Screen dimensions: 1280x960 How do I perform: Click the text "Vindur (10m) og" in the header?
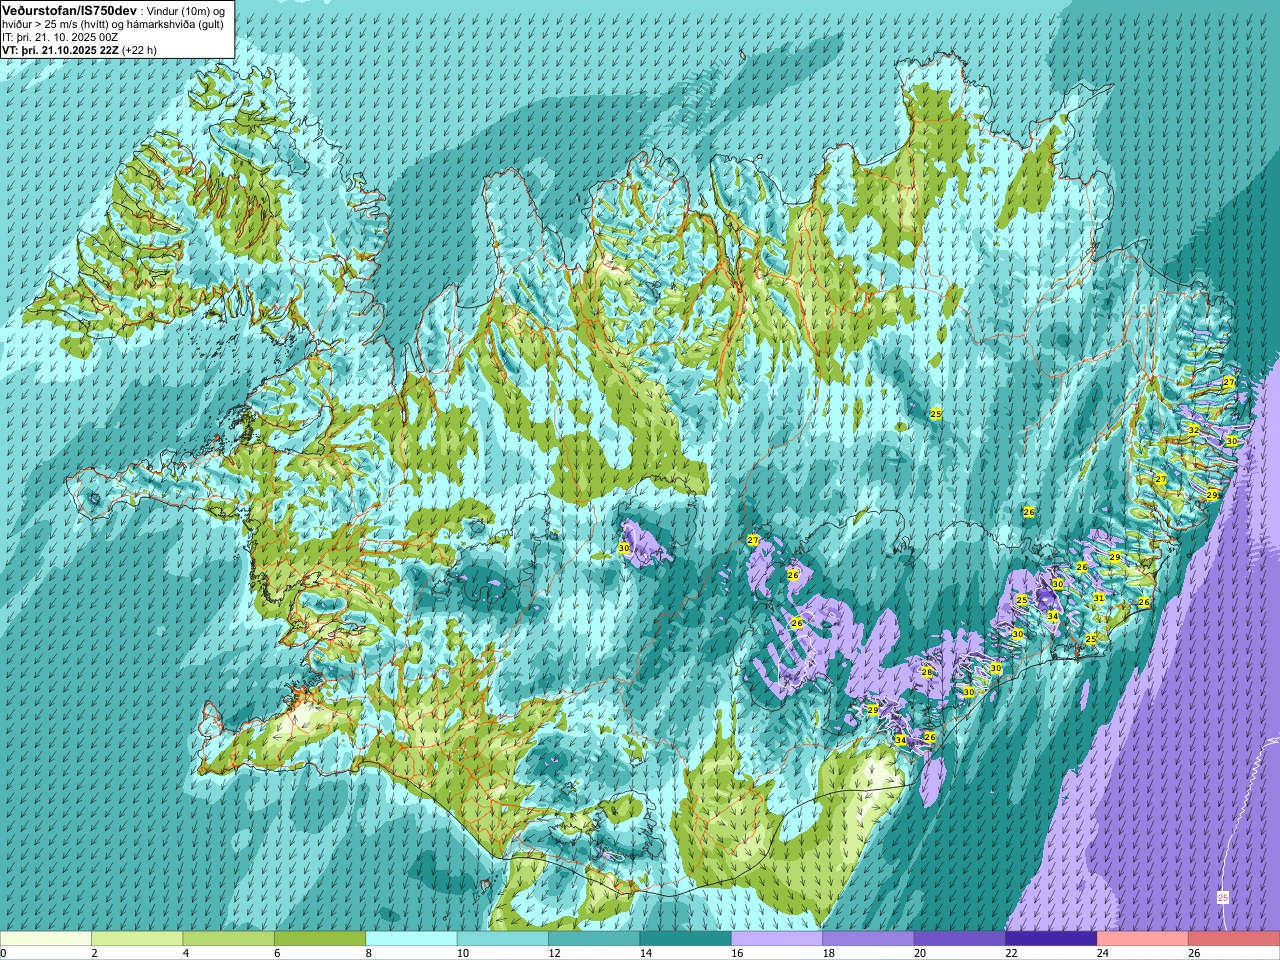(187, 10)
